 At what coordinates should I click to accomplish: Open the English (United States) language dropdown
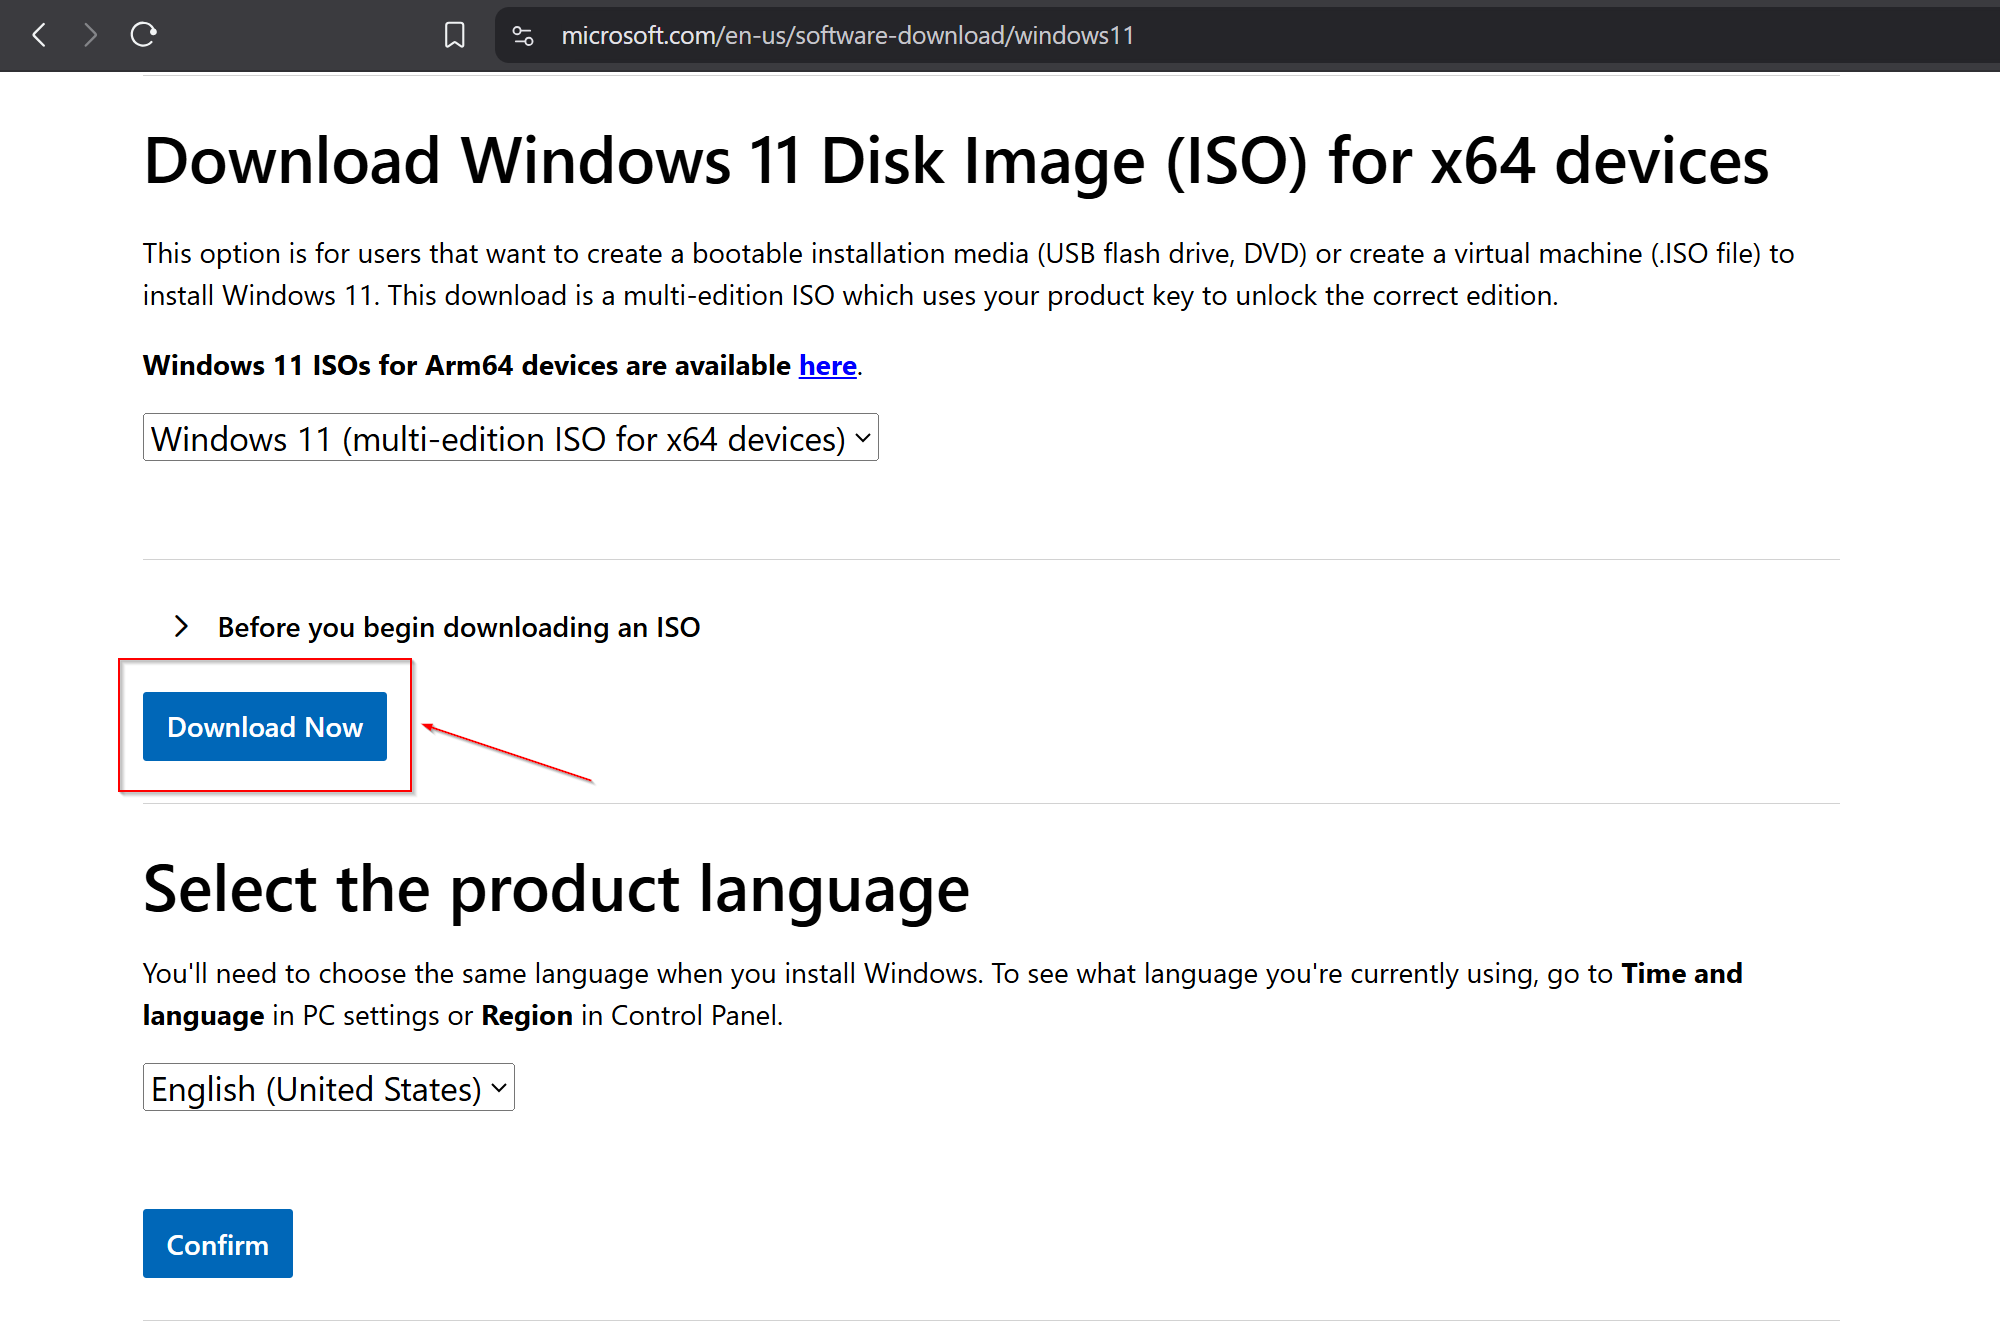tap(329, 1088)
